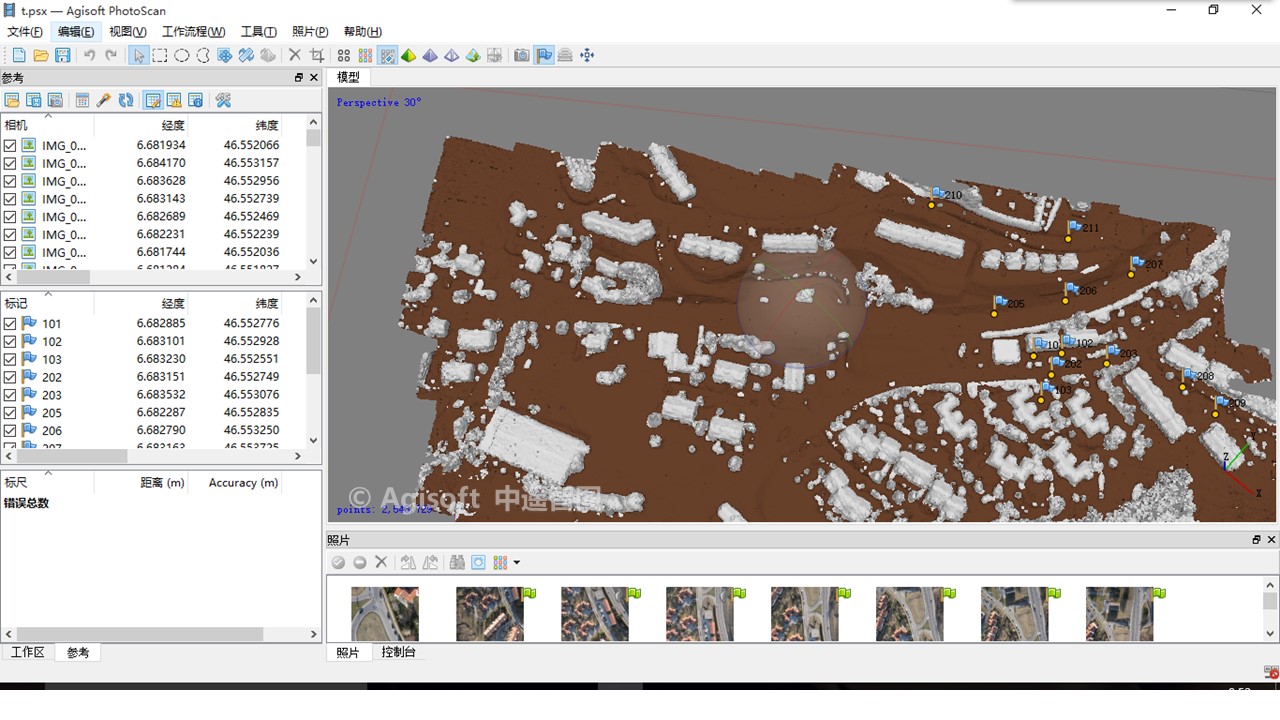Toggle show markers flag icon
This screenshot has width=1280, height=720.
point(544,56)
